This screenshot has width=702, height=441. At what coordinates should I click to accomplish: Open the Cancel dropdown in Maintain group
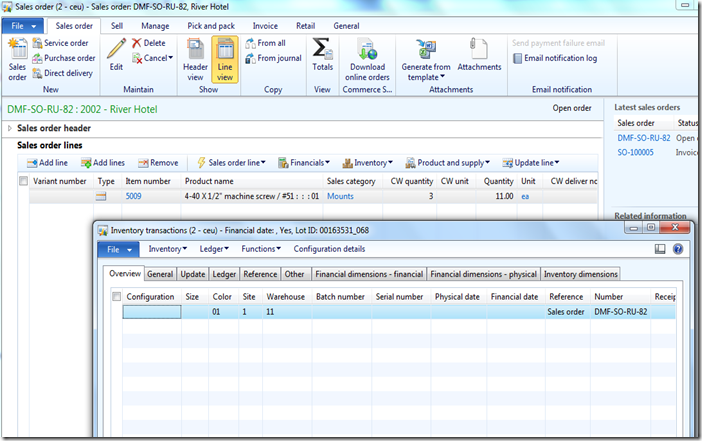(155, 58)
